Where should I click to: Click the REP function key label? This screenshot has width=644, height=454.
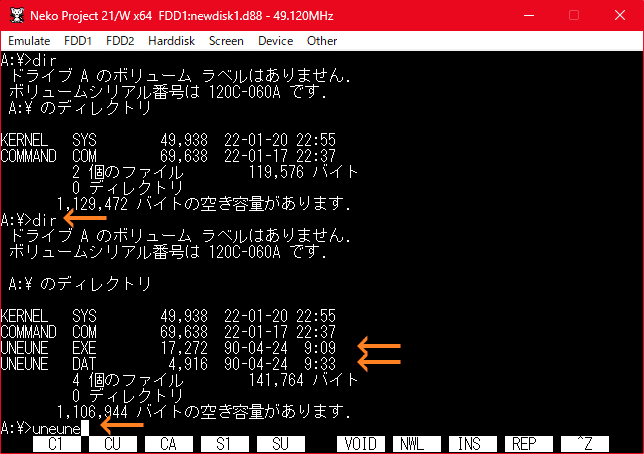529,444
